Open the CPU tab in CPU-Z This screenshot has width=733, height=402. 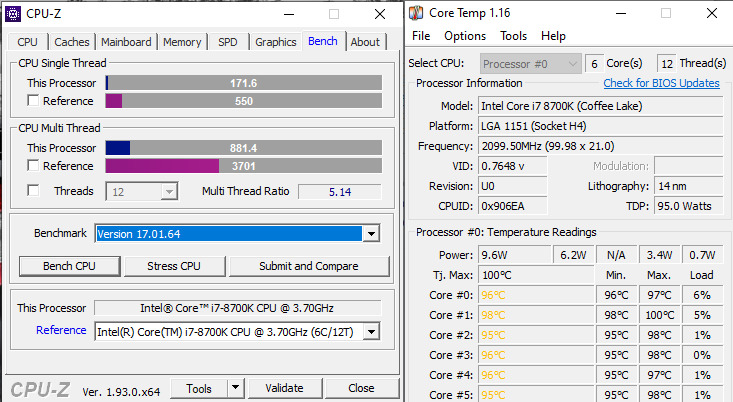pyautogui.click(x=28, y=42)
